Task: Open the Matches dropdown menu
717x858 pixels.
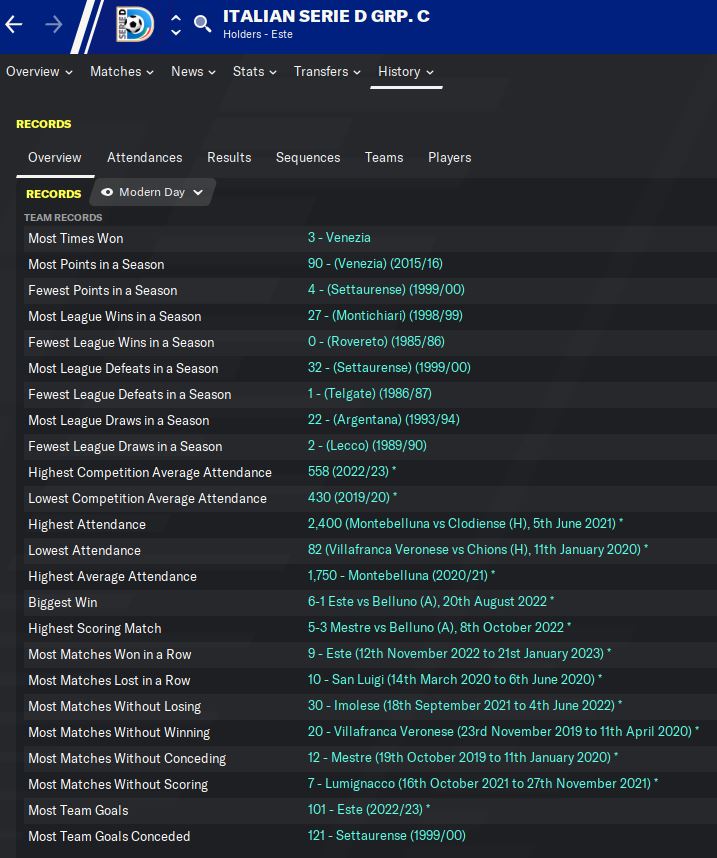Action: pos(121,71)
